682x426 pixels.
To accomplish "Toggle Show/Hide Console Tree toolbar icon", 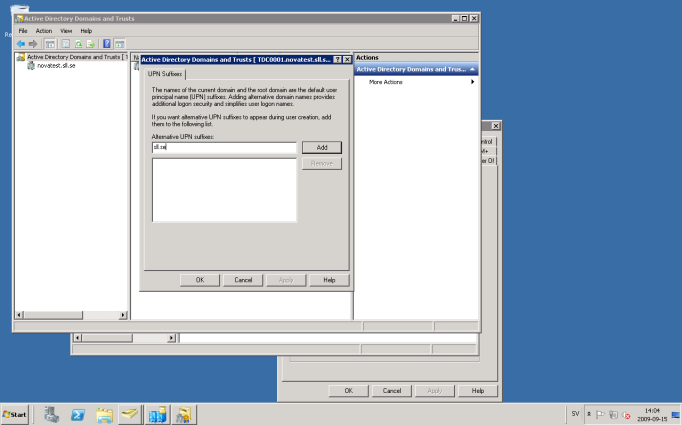I will [x=50, y=44].
